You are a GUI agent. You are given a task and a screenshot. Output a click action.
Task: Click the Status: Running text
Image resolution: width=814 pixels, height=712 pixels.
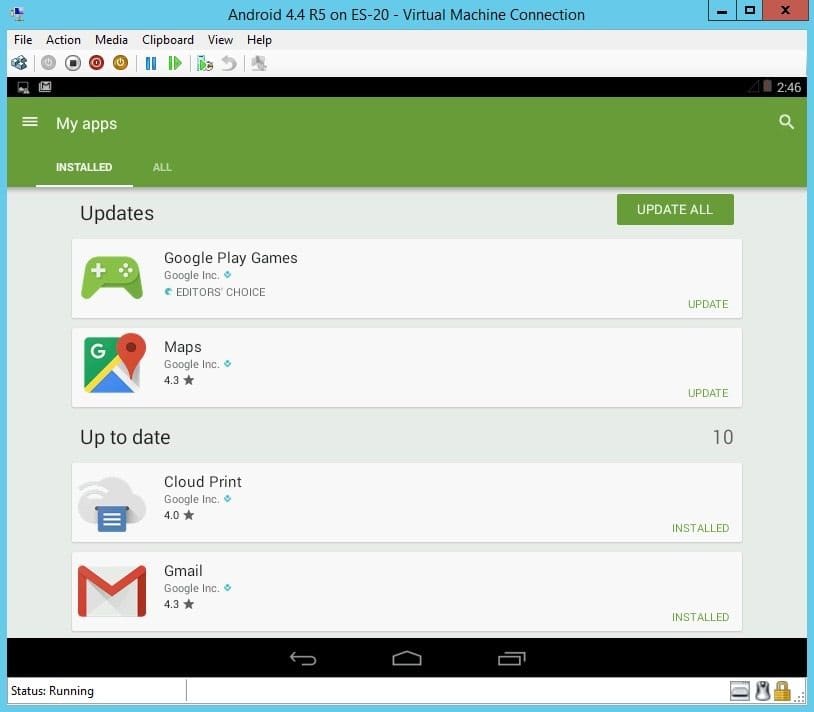point(52,691)
